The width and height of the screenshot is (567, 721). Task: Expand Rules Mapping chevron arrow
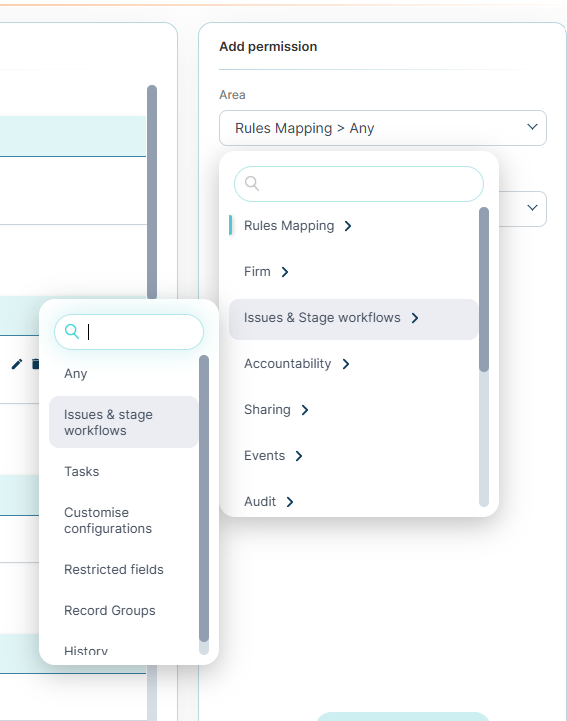(x=348, y=226)
